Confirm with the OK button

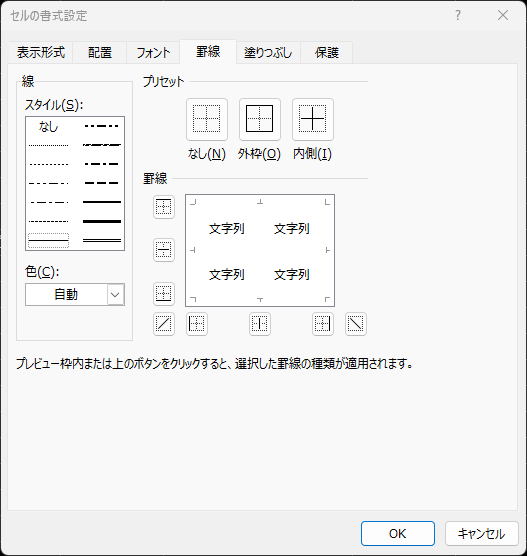click(x=398, y=533)
